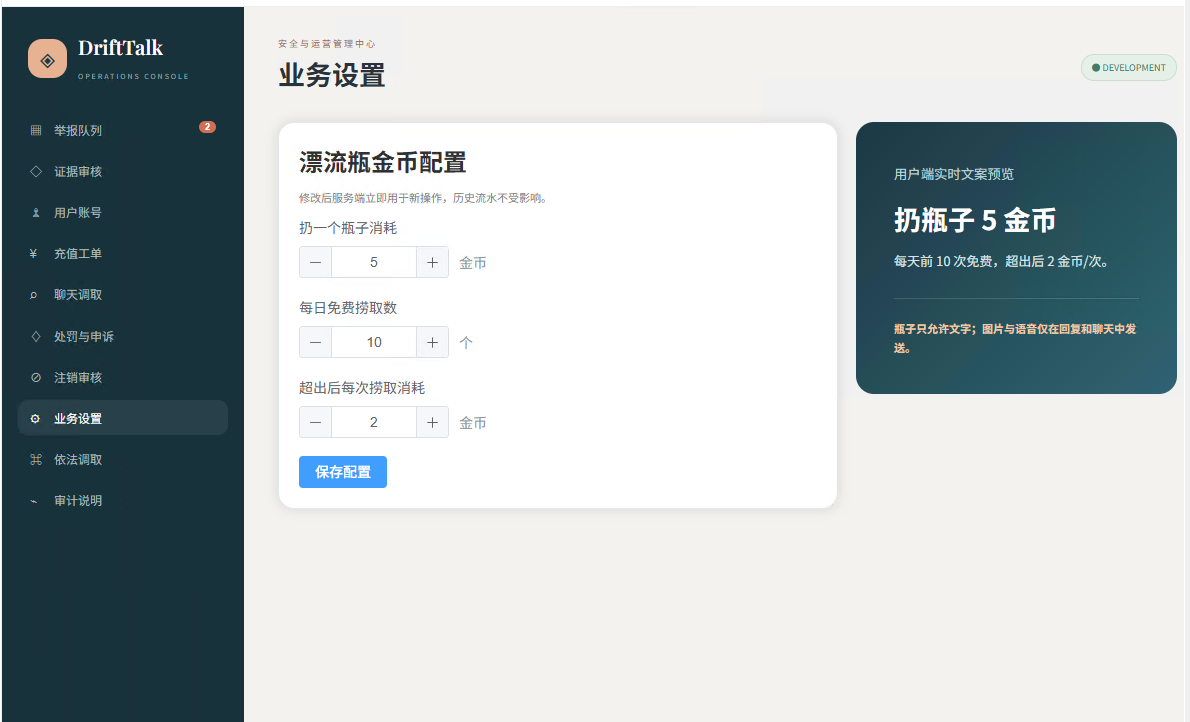The width and height of the screenshot is (1190, 722).
Task: Increase 扔一个瓶子消耗 value
Action: pyautogui.click(x=433, y=263)
